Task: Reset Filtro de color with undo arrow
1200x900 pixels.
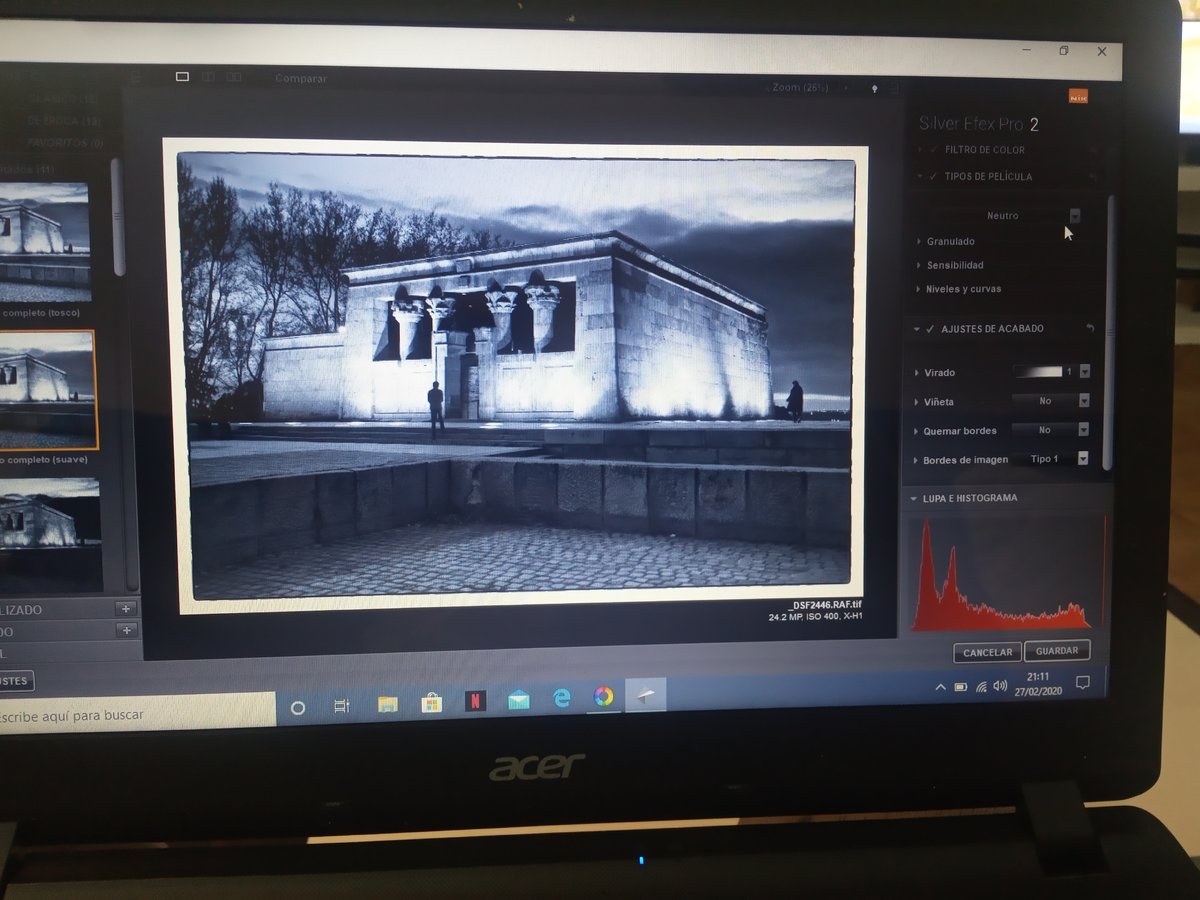Action: coord(1093,150)
